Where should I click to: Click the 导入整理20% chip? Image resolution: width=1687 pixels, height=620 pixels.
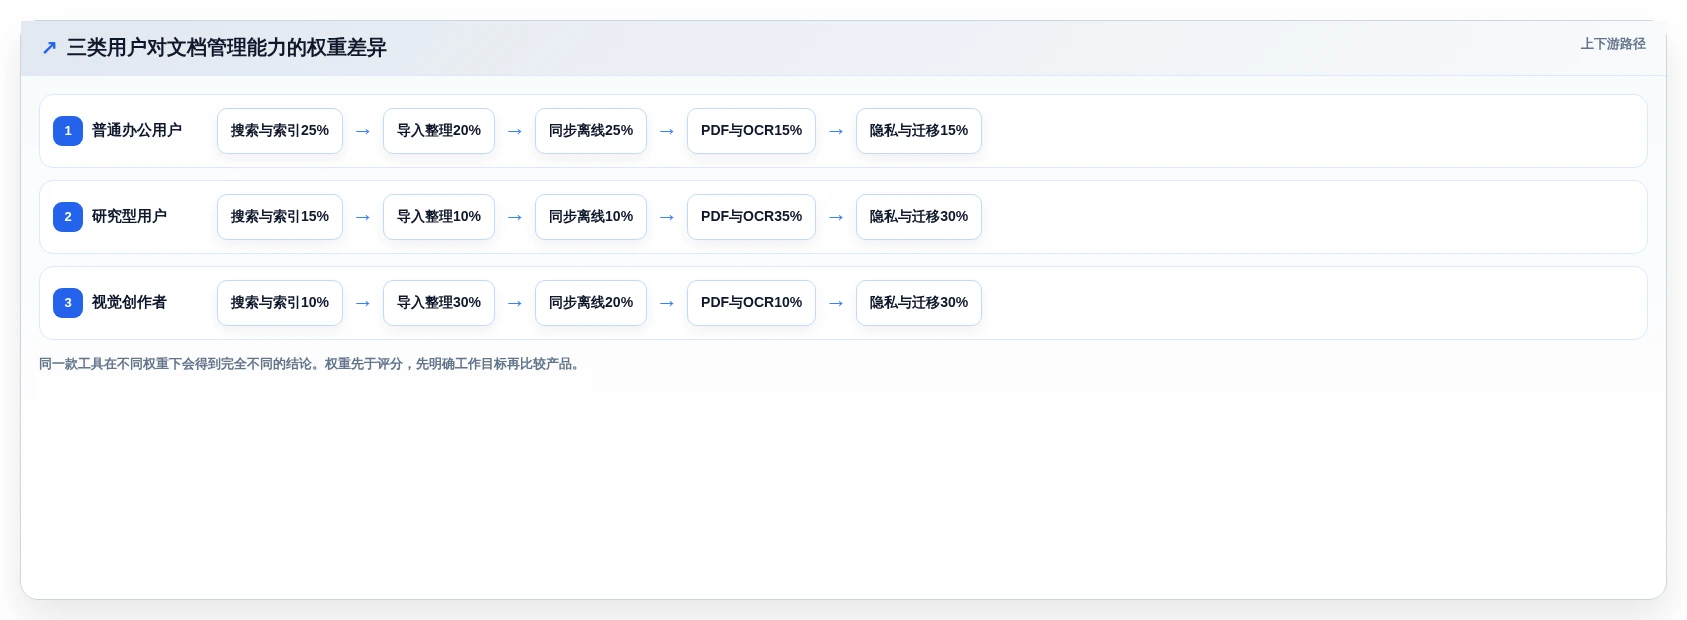(439, 131)
